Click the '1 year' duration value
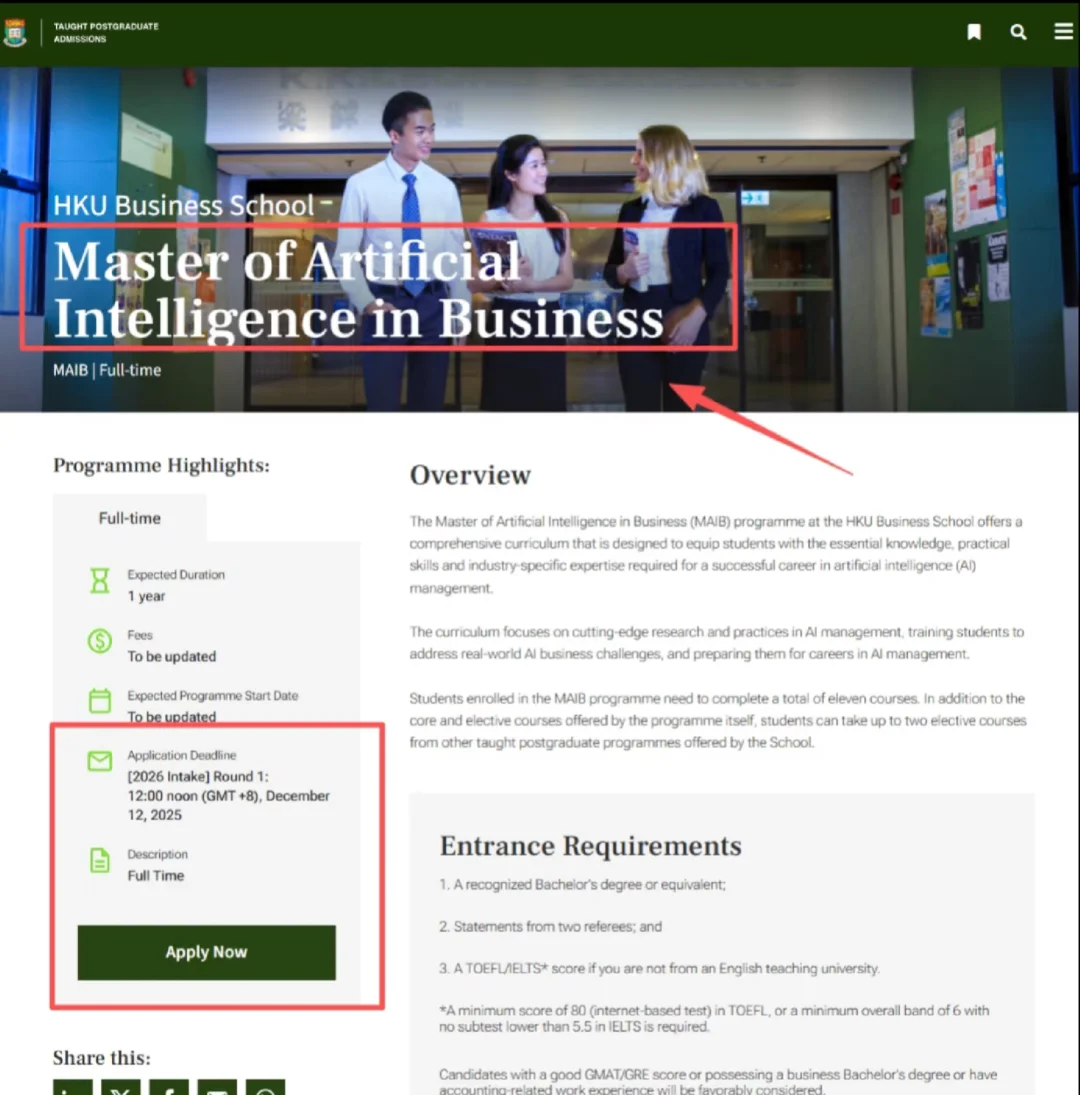The height and width of the screenshot is (1095, 1080). tap(147, 596)
